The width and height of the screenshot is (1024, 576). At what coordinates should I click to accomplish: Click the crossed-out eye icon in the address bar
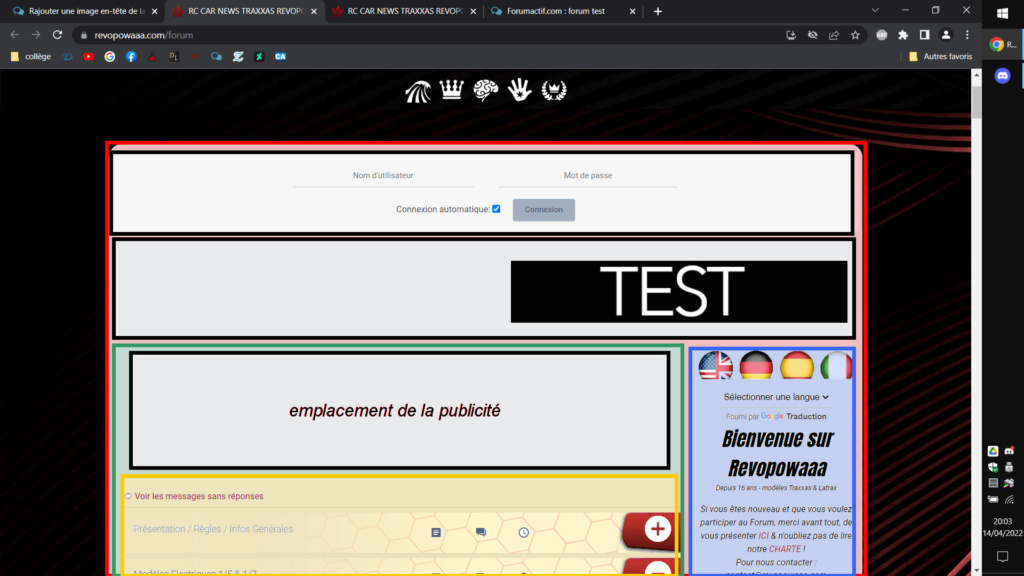coord(812,35)
